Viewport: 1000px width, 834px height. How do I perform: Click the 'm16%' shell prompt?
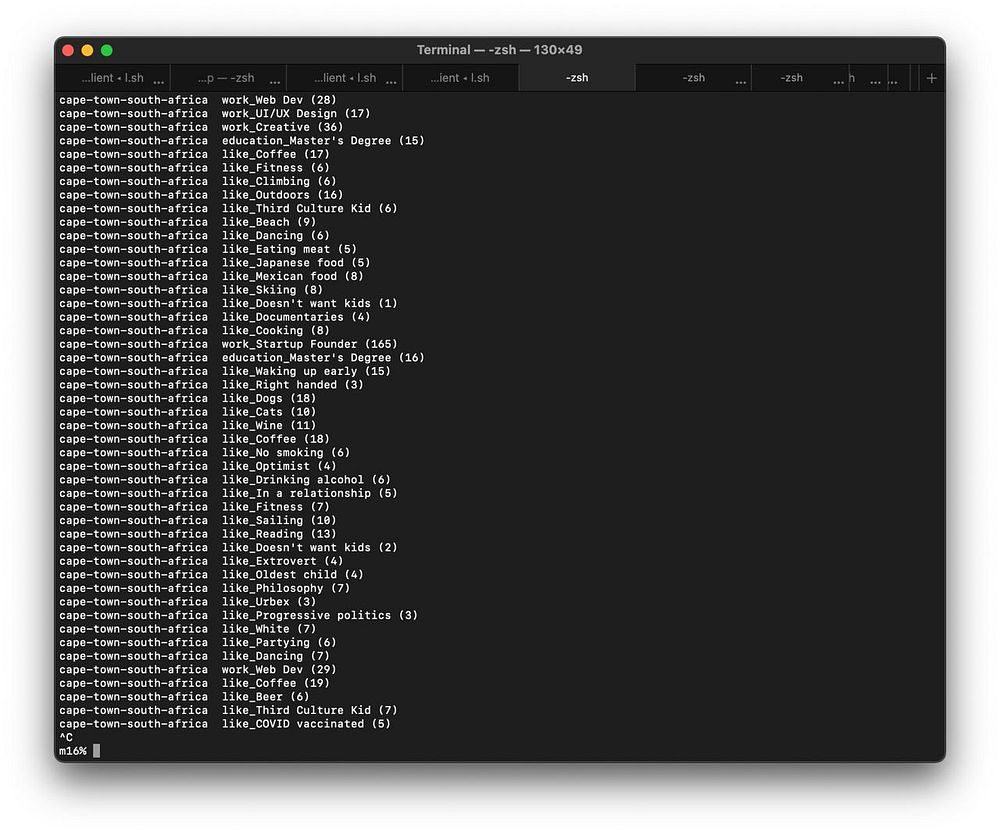(x=73, y=750)
